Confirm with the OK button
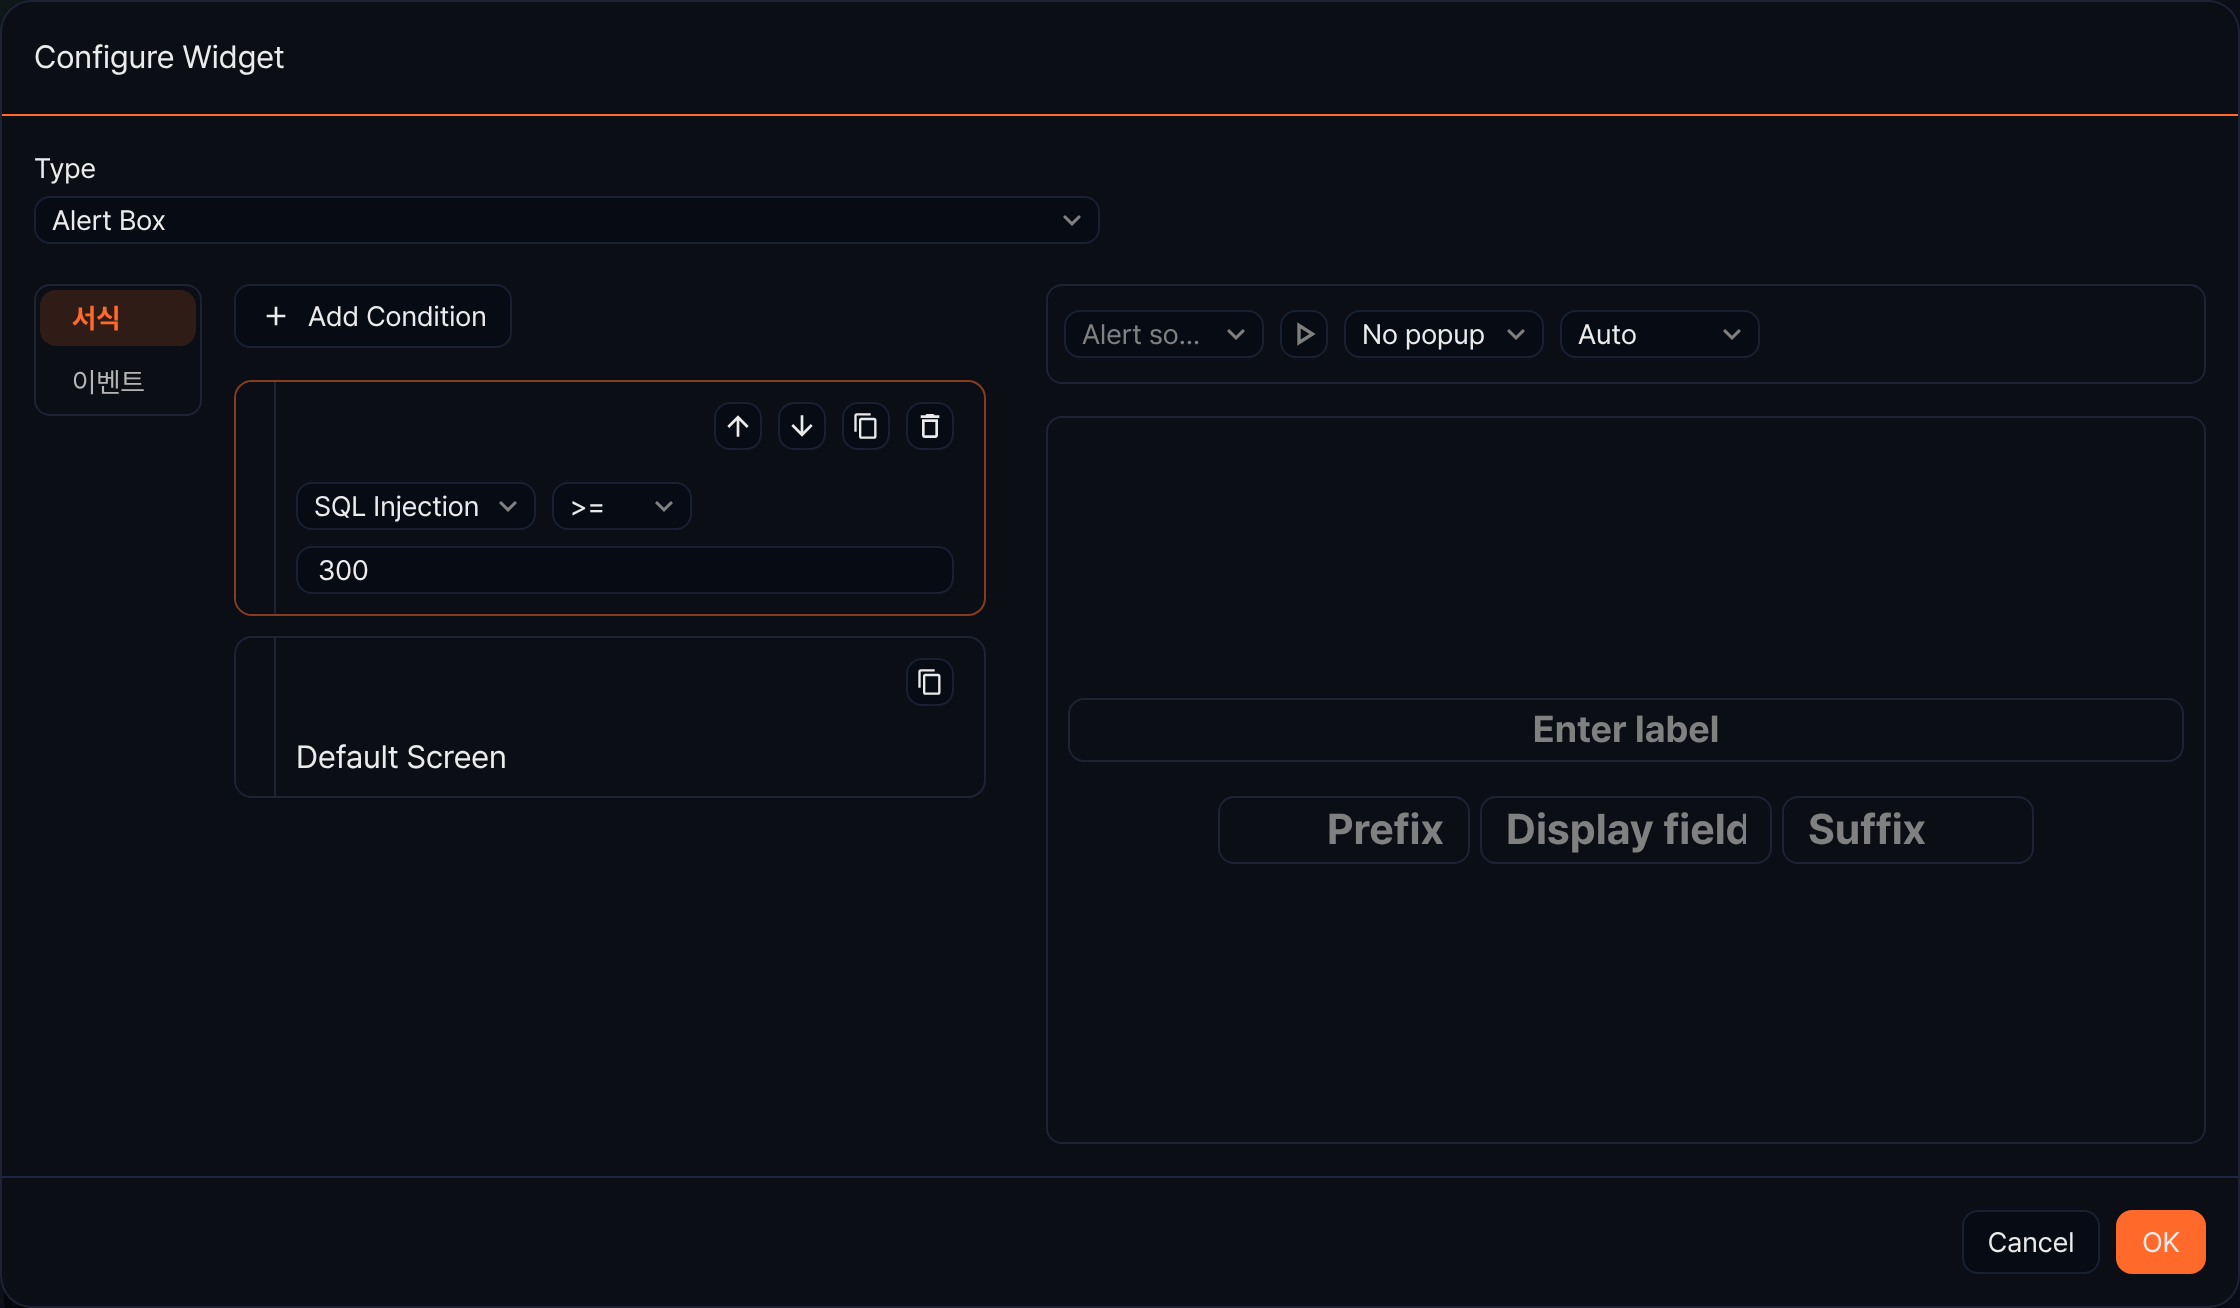This screenshot has width=2240, height=1308. [2161, 1242]
